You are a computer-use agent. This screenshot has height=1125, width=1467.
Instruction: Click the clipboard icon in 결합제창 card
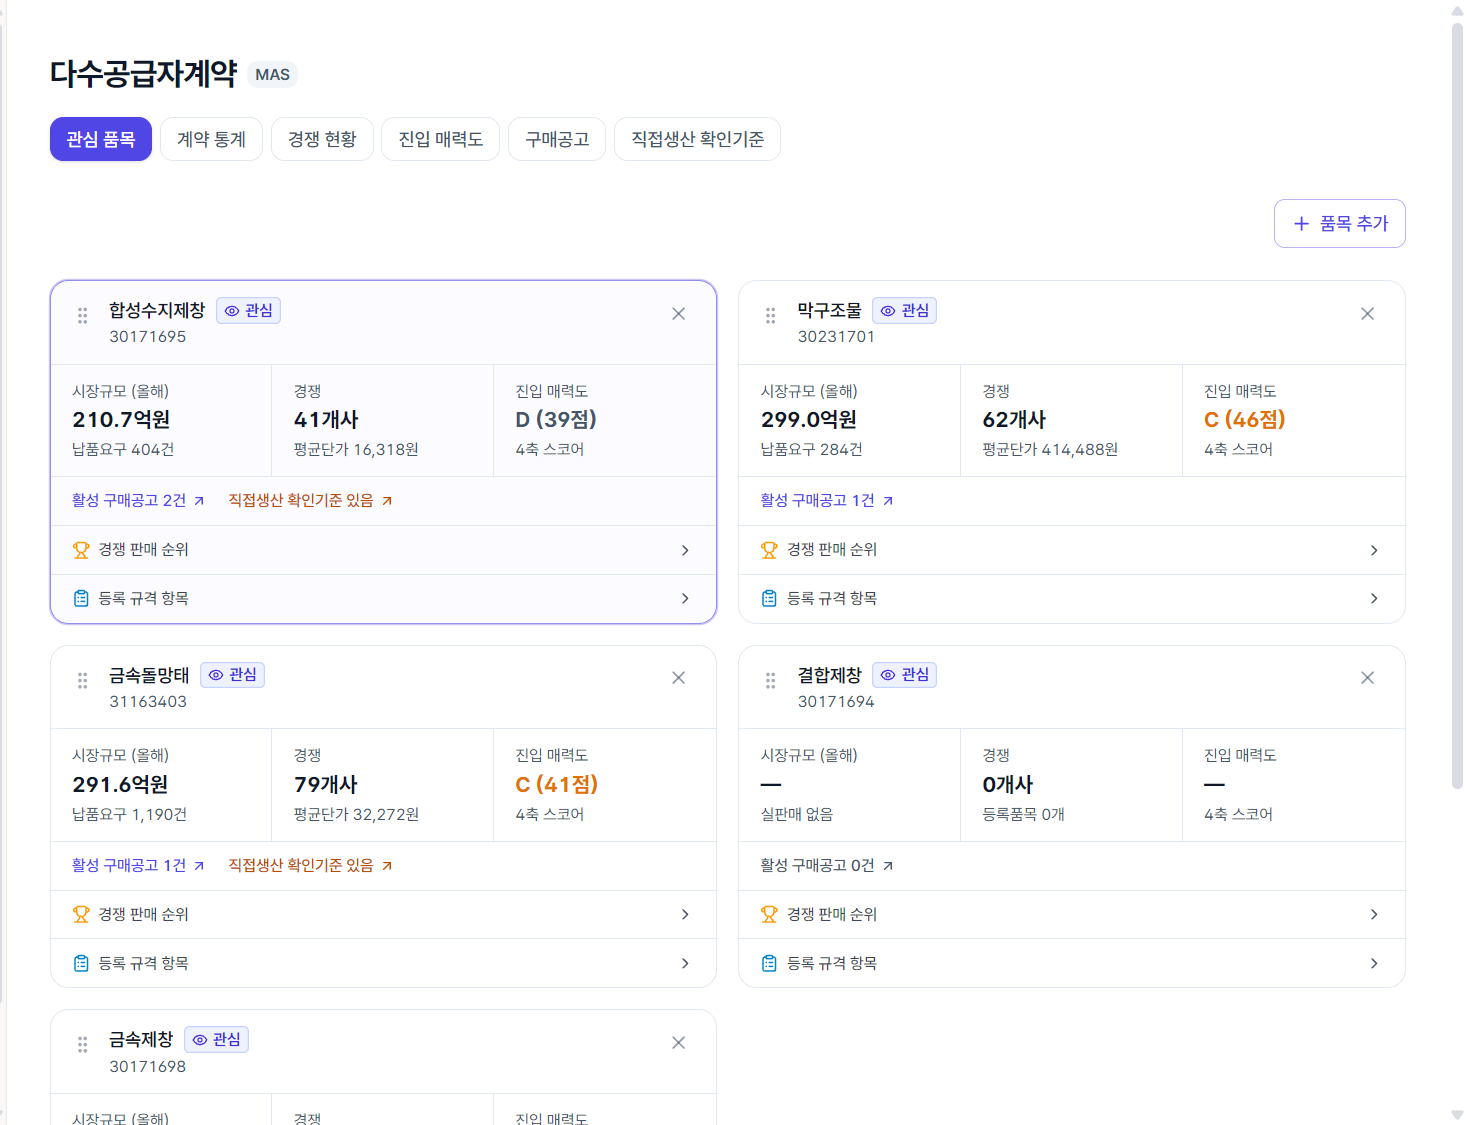point(769,963)
